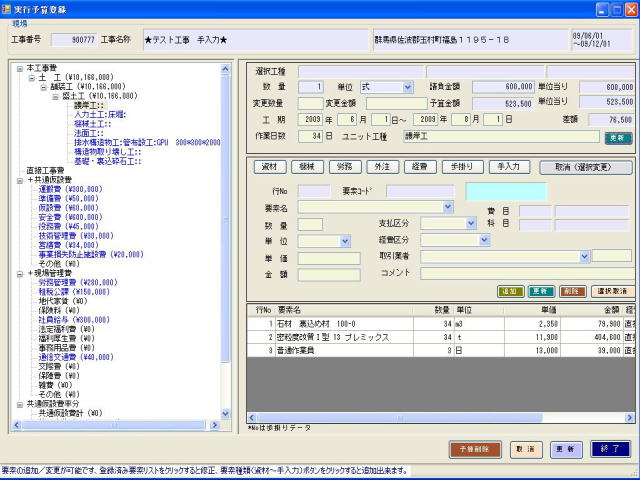Open the 経費区分 dropdown
This screenshot has height=480, width=640.
pyautogui.click(x=484, y=240)
